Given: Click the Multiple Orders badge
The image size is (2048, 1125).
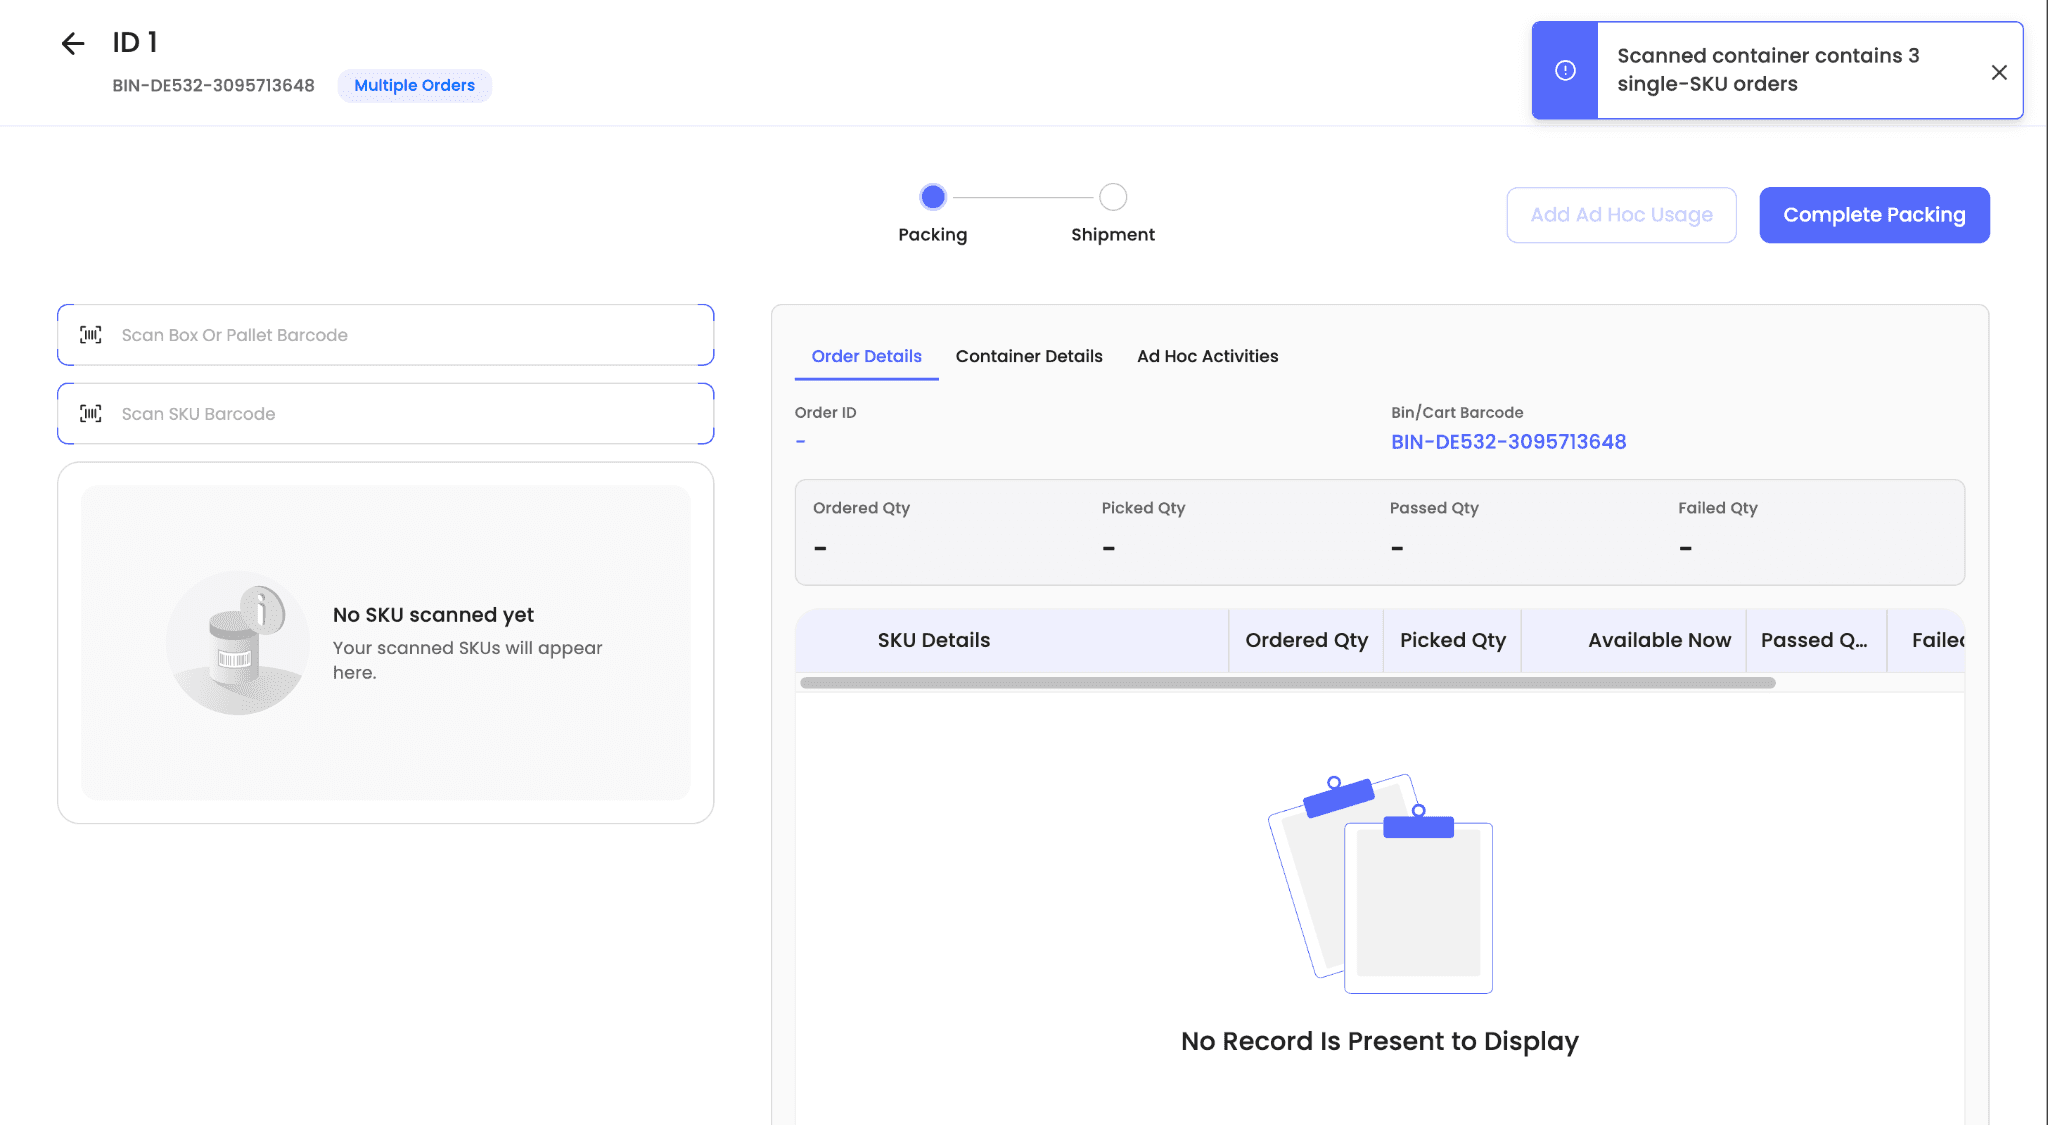Looking at the screenshot, I should click(x=414, y=86).
